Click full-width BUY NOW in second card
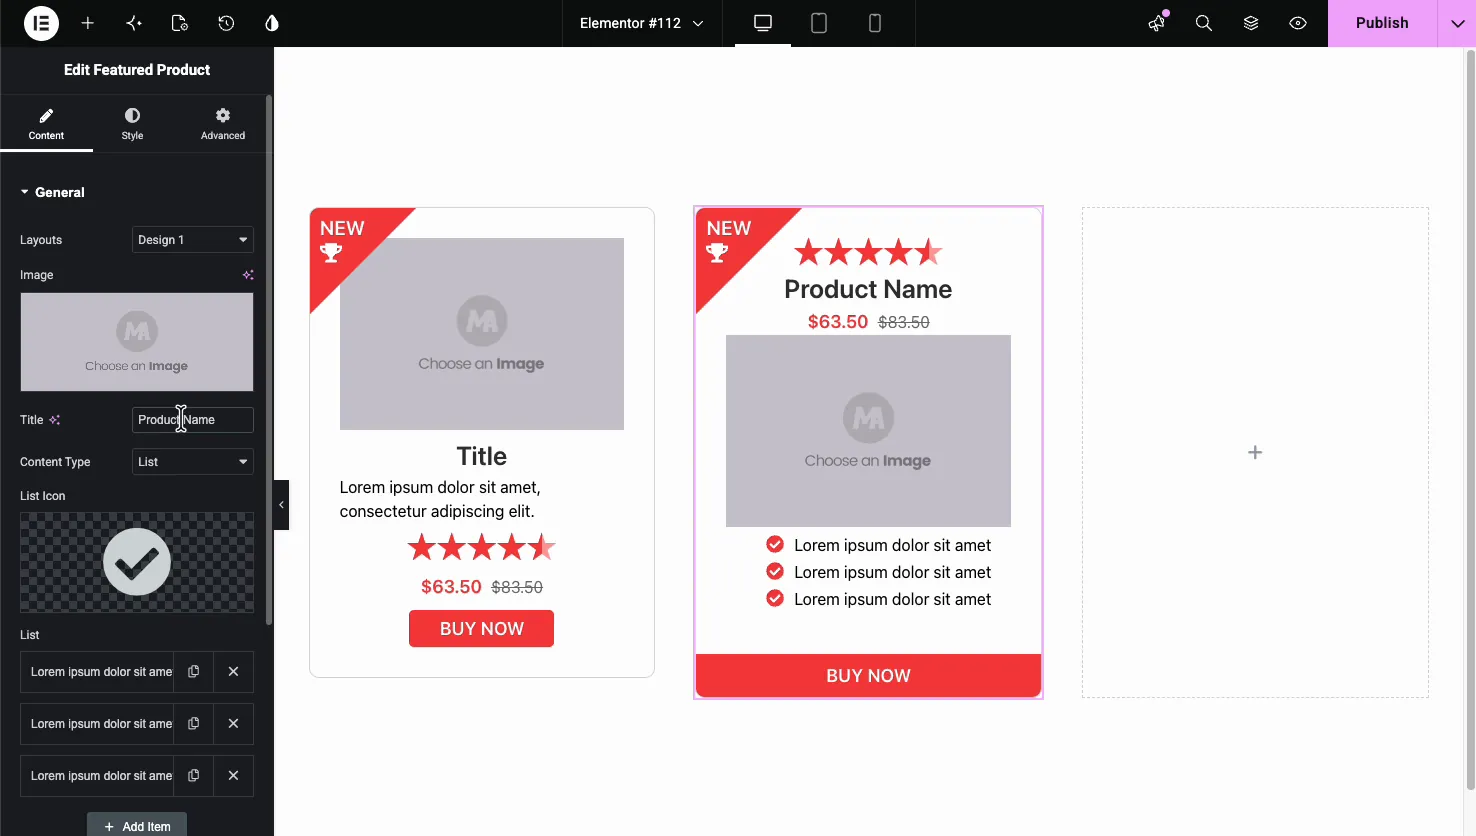 tap(868, 676)
